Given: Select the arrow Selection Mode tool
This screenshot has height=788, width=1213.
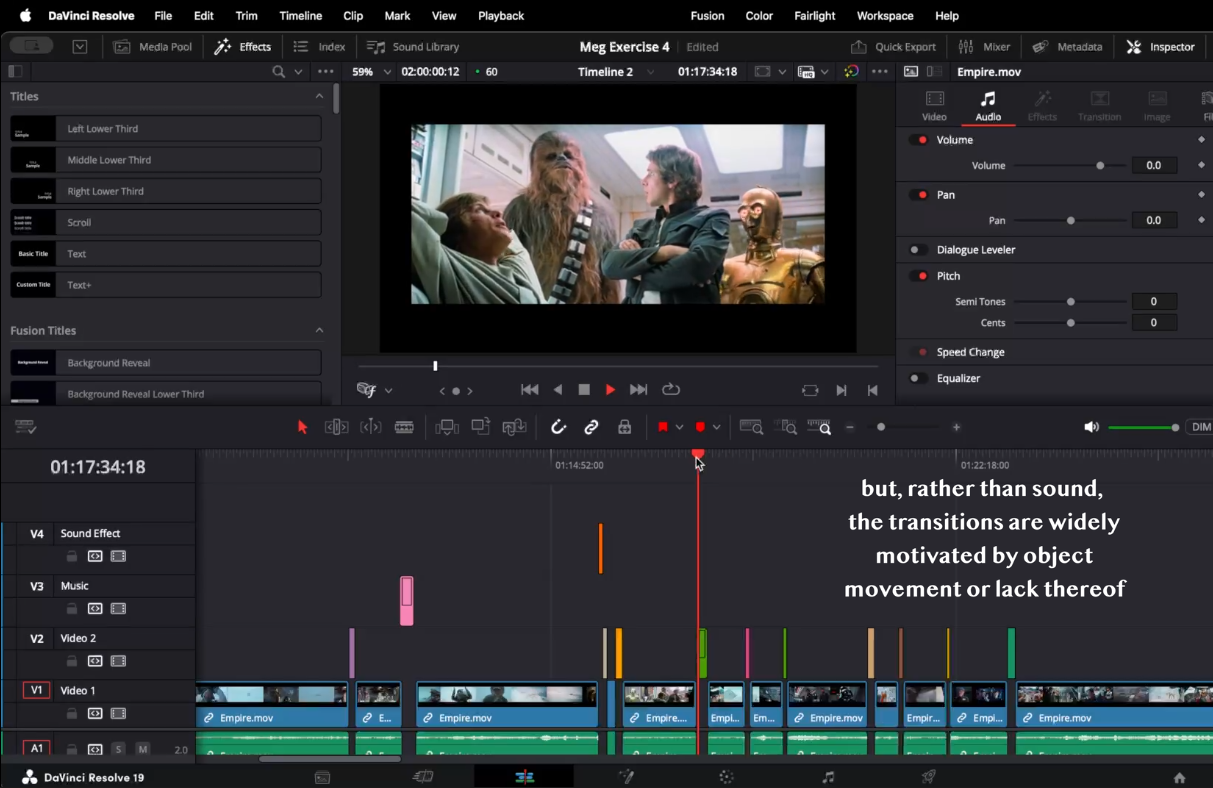Looking at the screenshot, I should (x=303, y=427).
